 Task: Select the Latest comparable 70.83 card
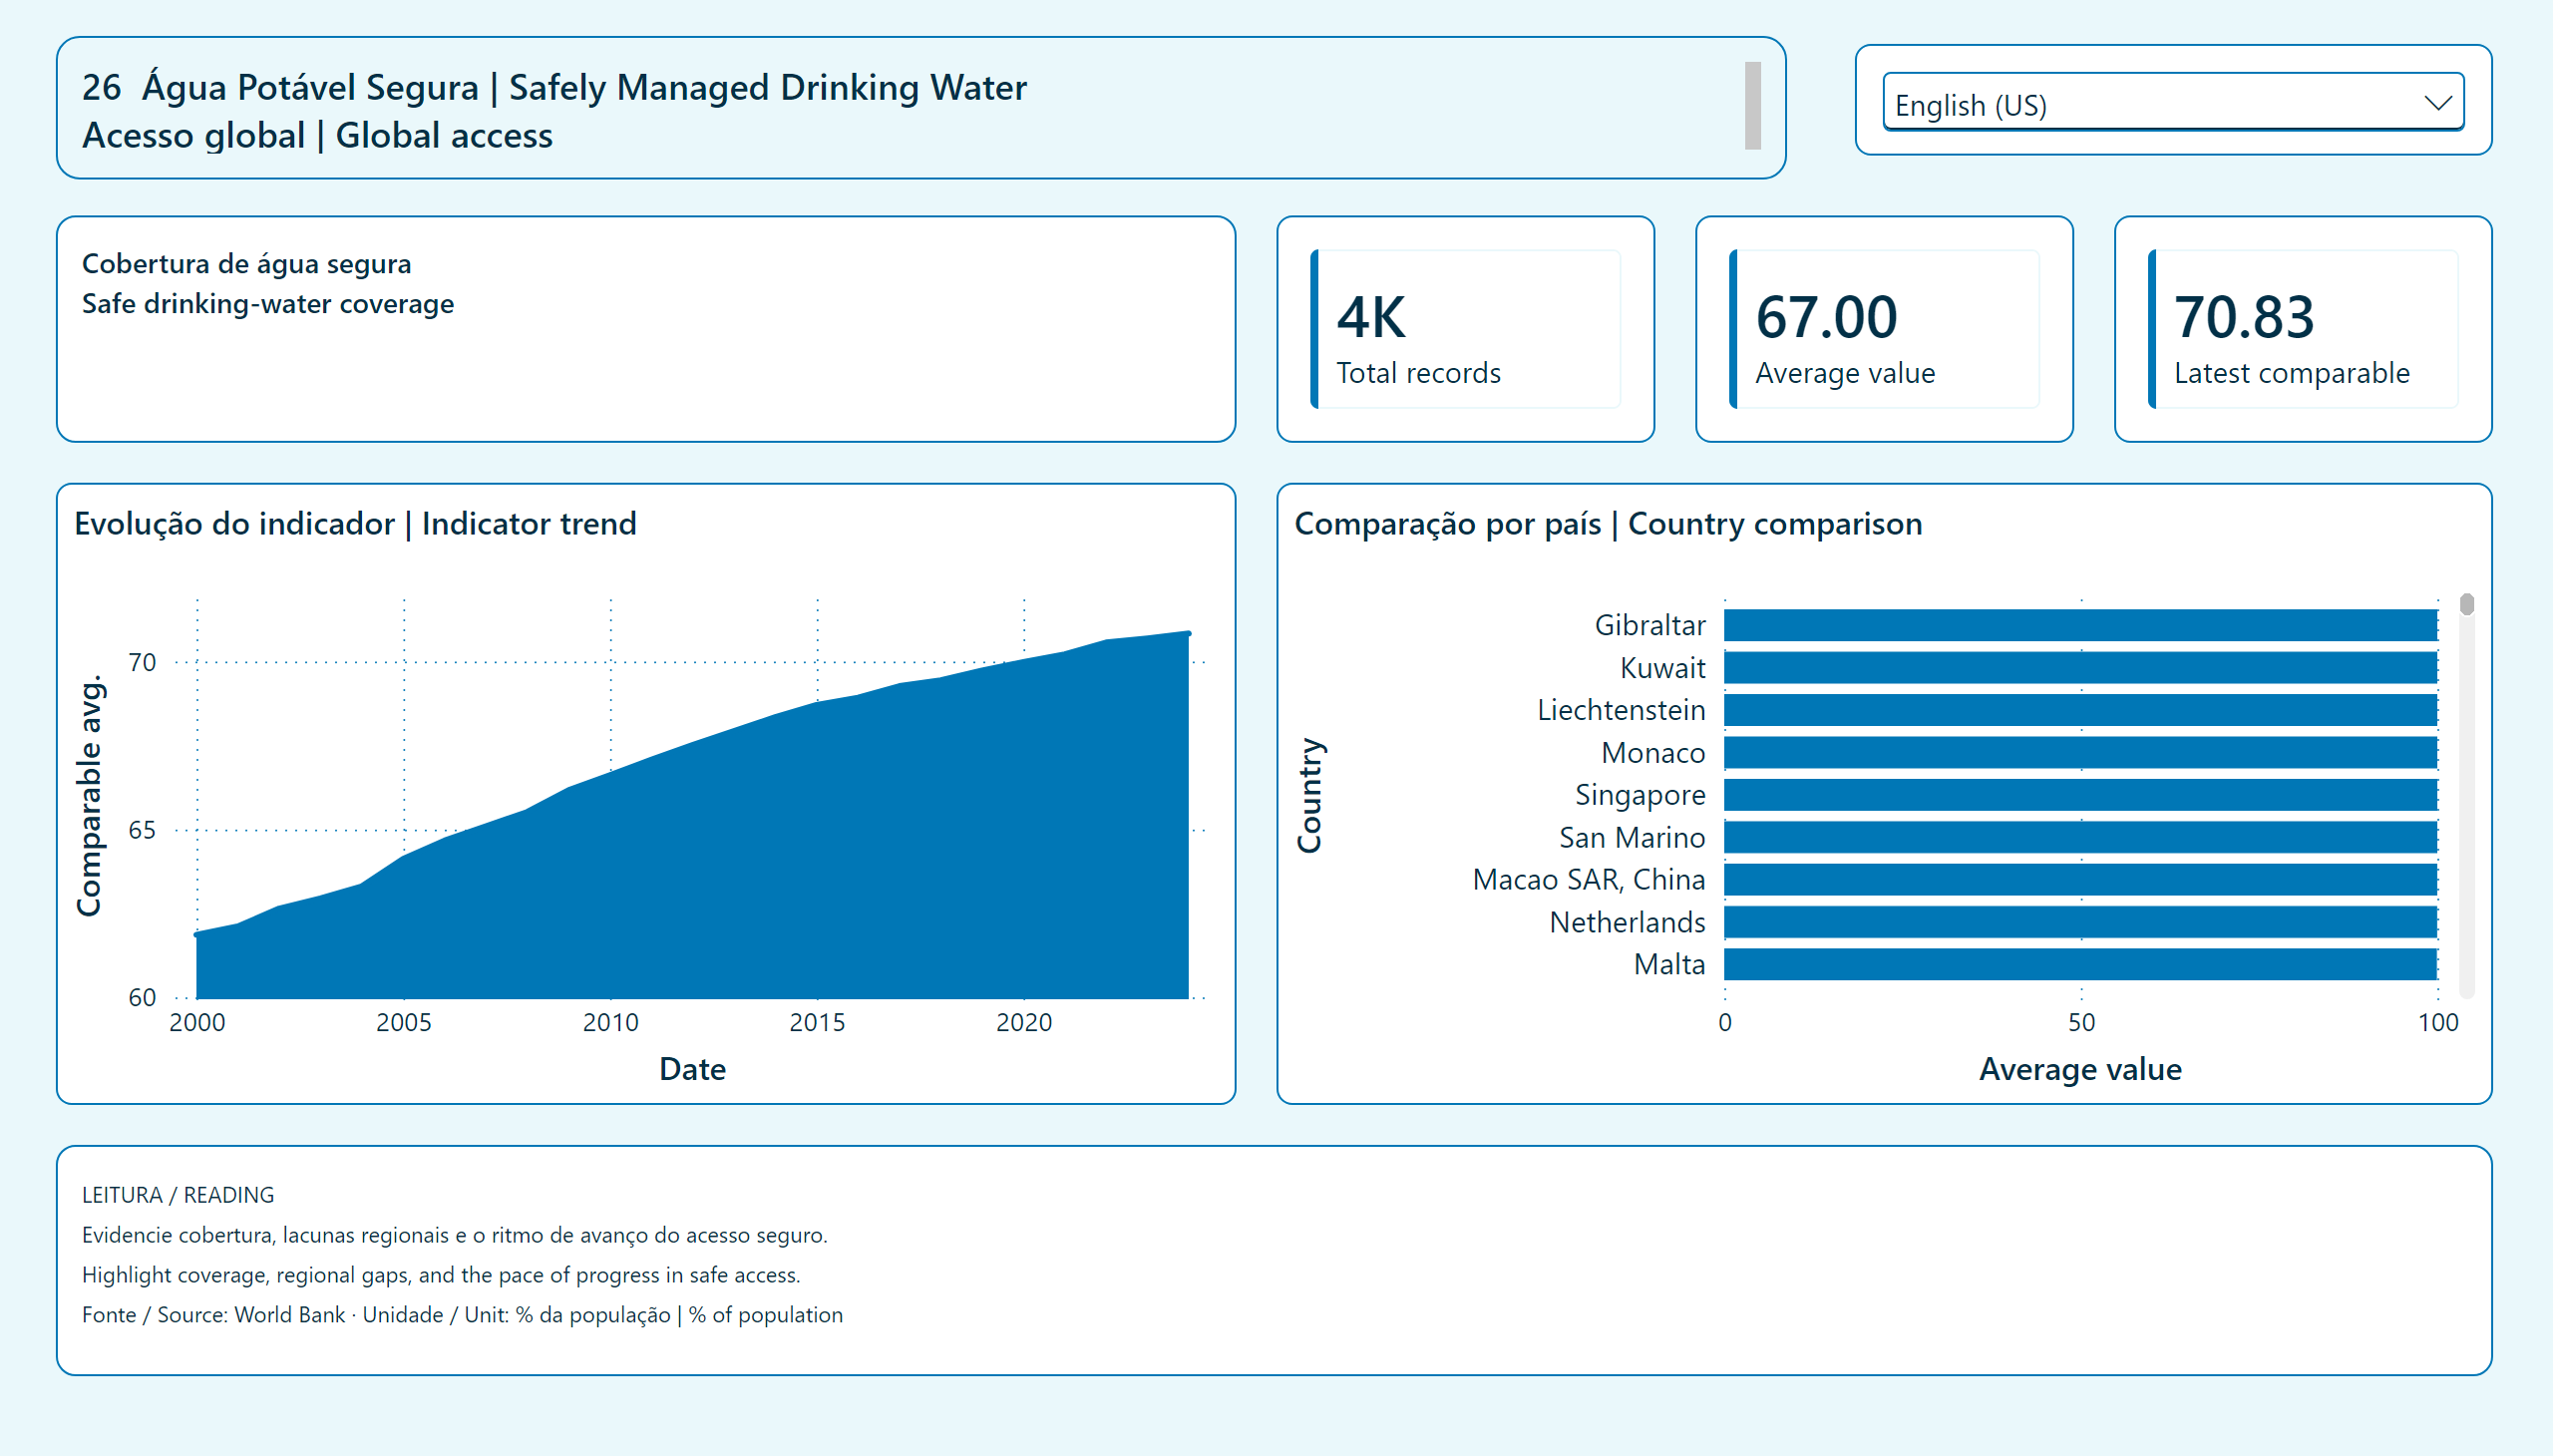[2302, 329]
